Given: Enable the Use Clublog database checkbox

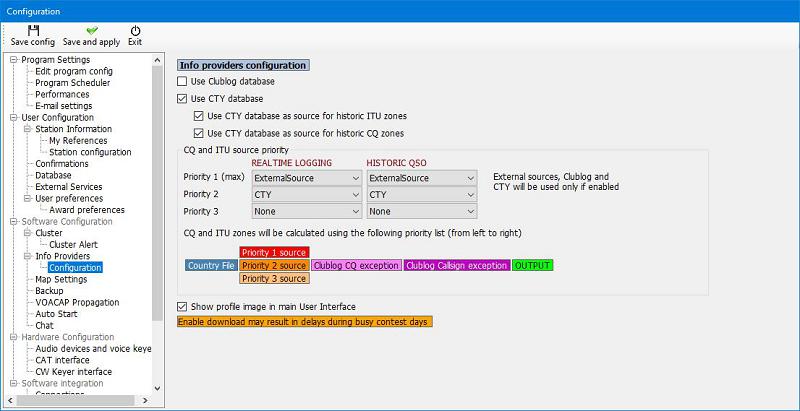Looking at the screenshot, I should [x=182, y=81].
